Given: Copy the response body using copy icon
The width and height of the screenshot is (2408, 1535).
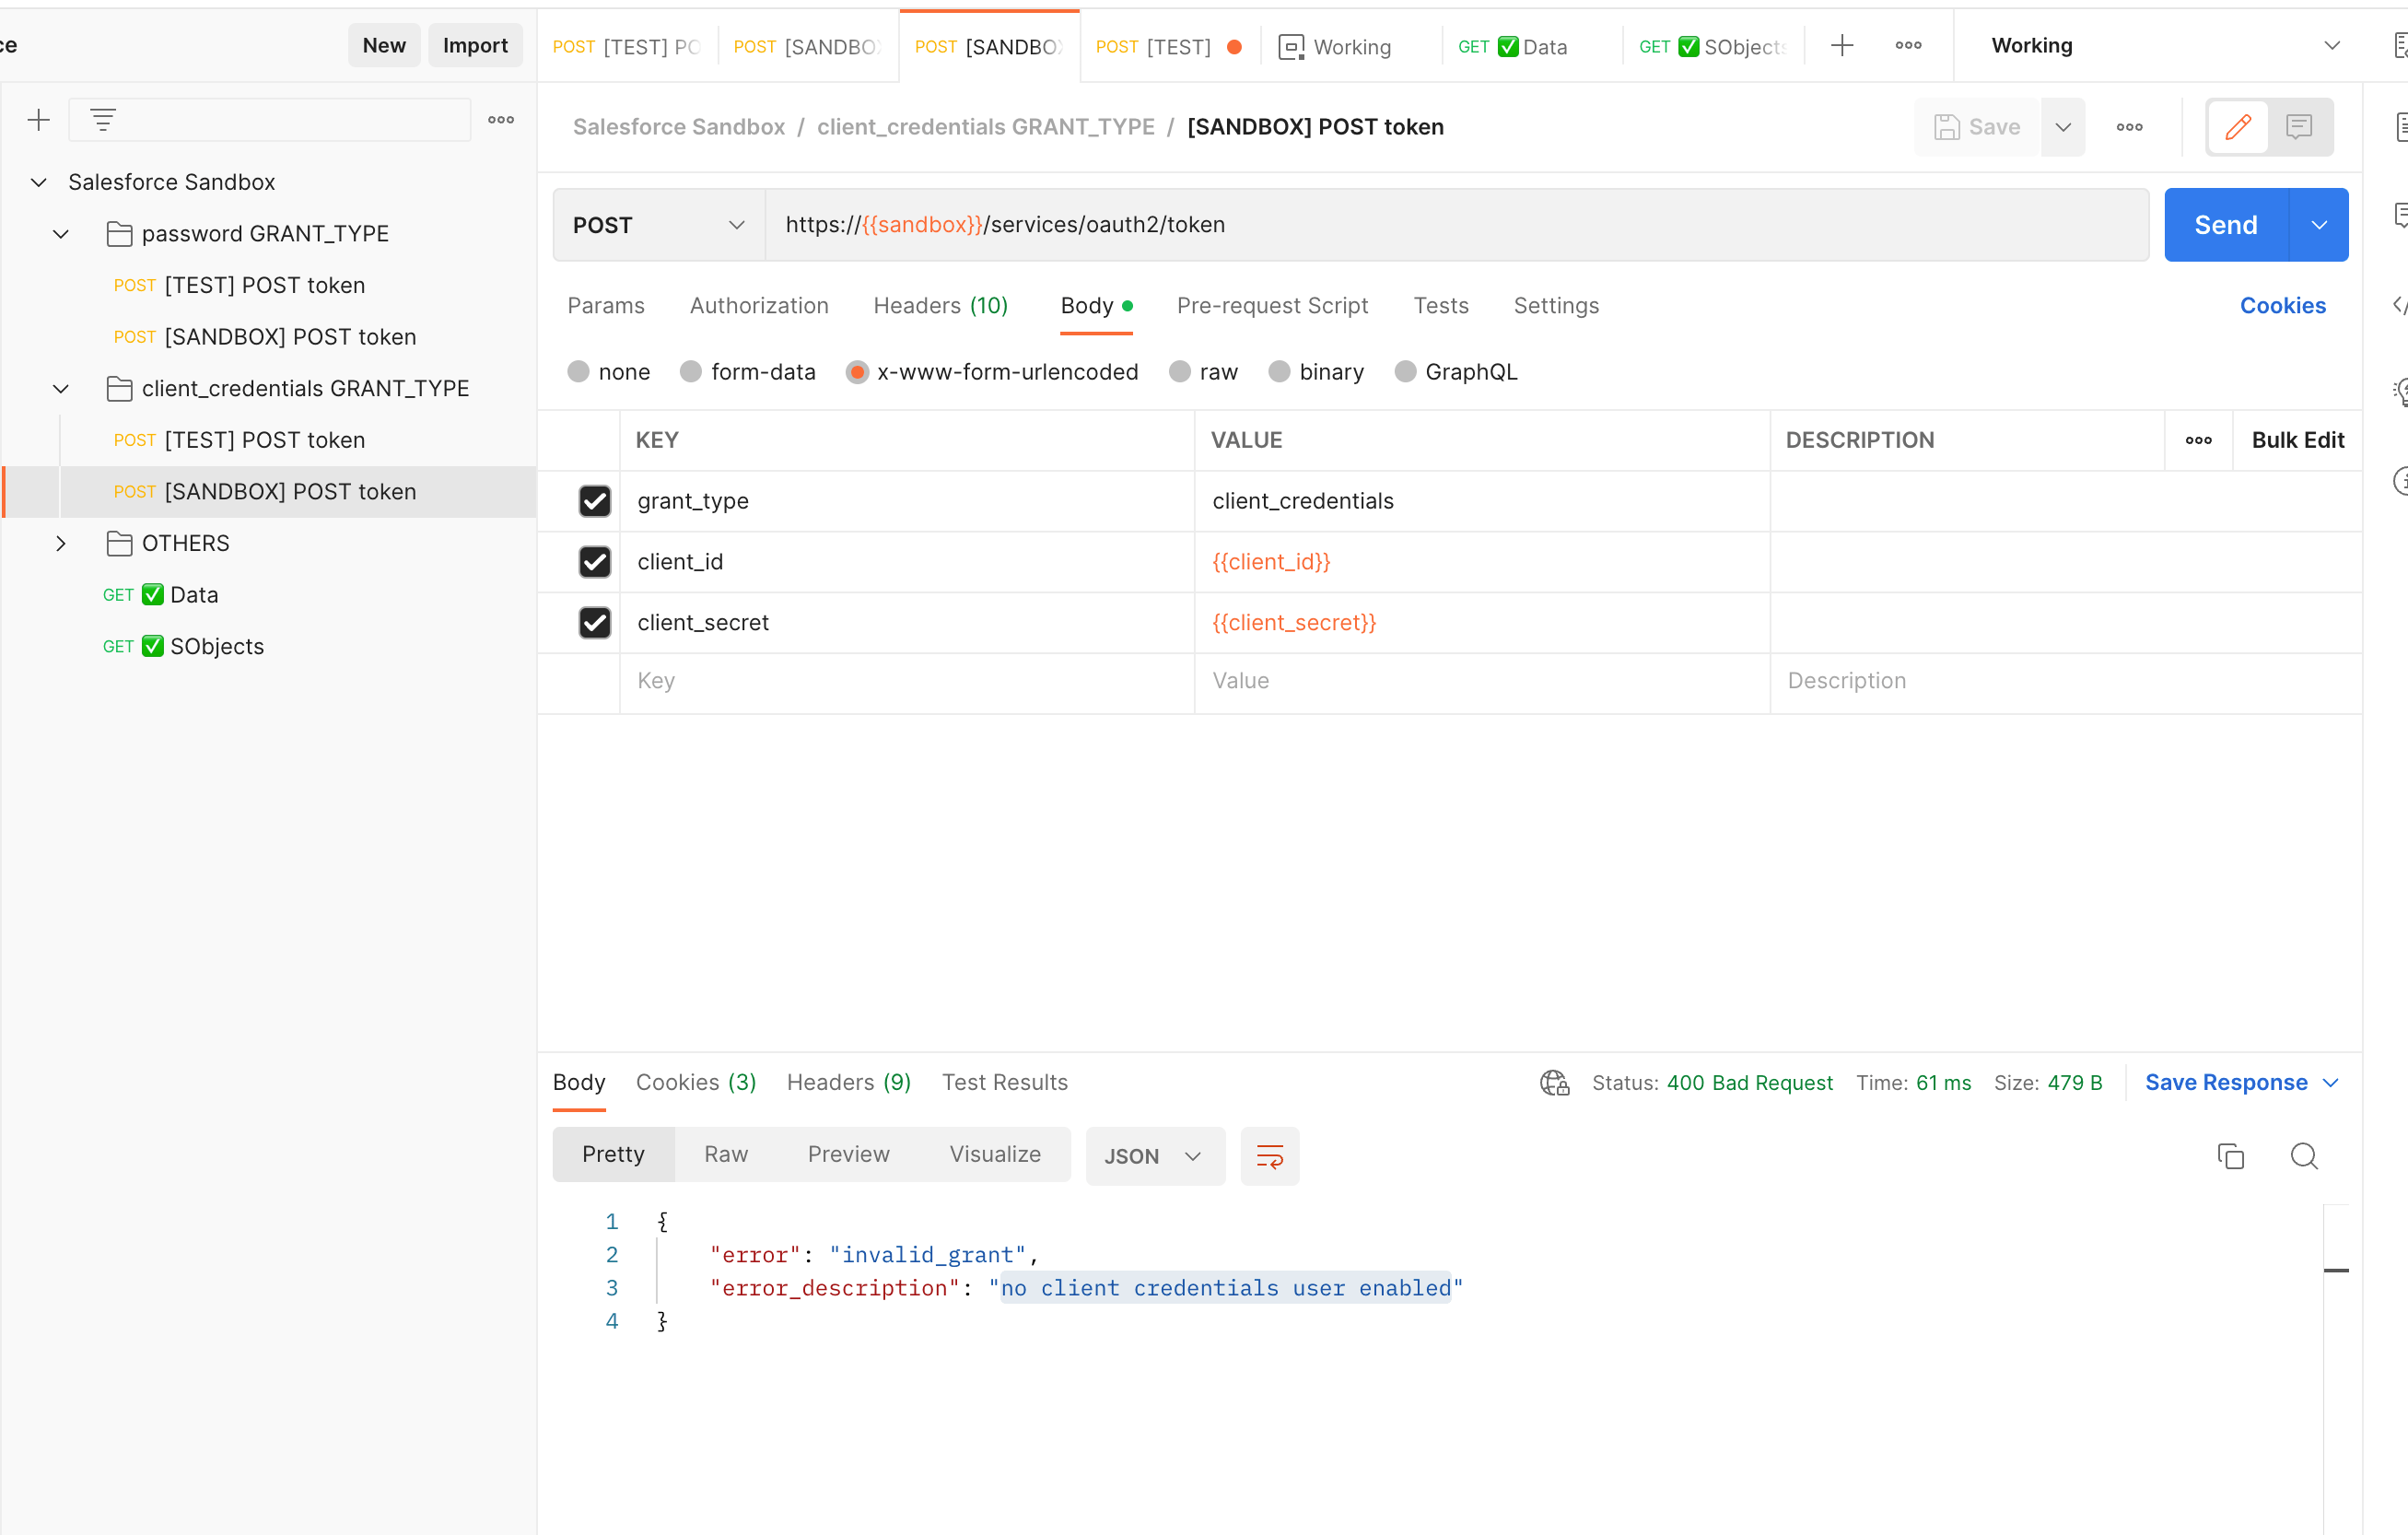Looking at the screenshot, I should 2231,1156.
